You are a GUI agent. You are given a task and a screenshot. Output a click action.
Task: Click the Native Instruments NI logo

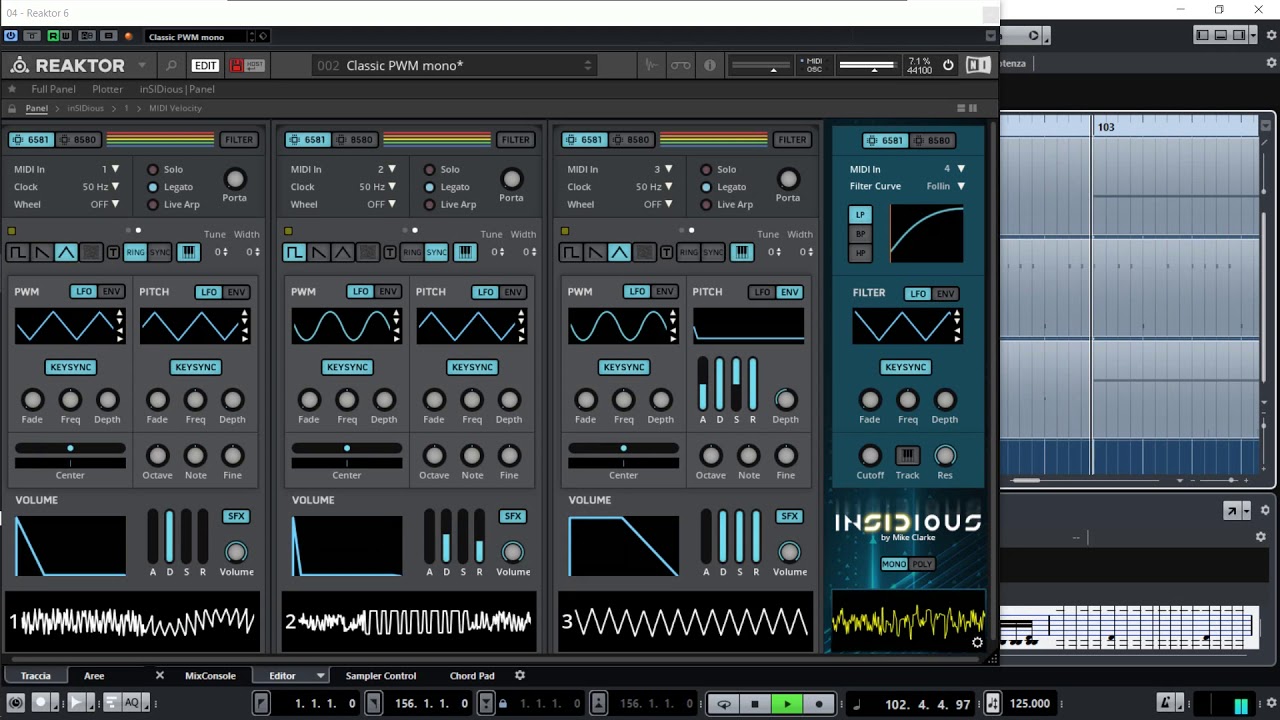coord(978,66)
